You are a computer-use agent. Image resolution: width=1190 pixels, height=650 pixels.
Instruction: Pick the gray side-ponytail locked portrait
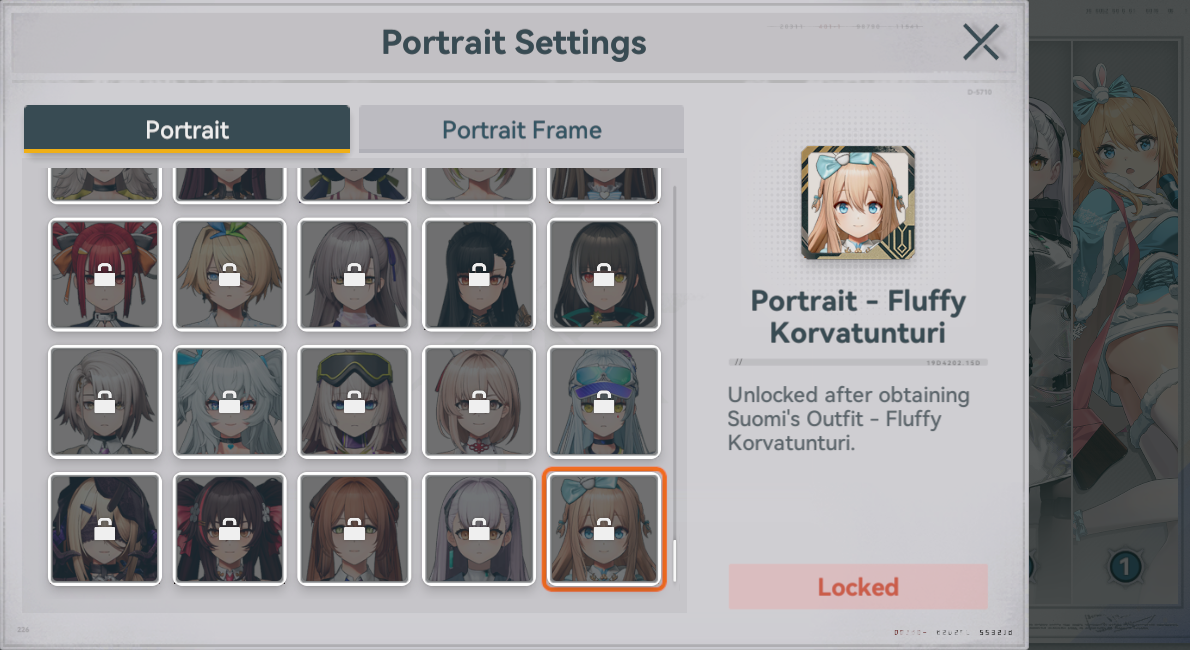[x=354, y=274]
